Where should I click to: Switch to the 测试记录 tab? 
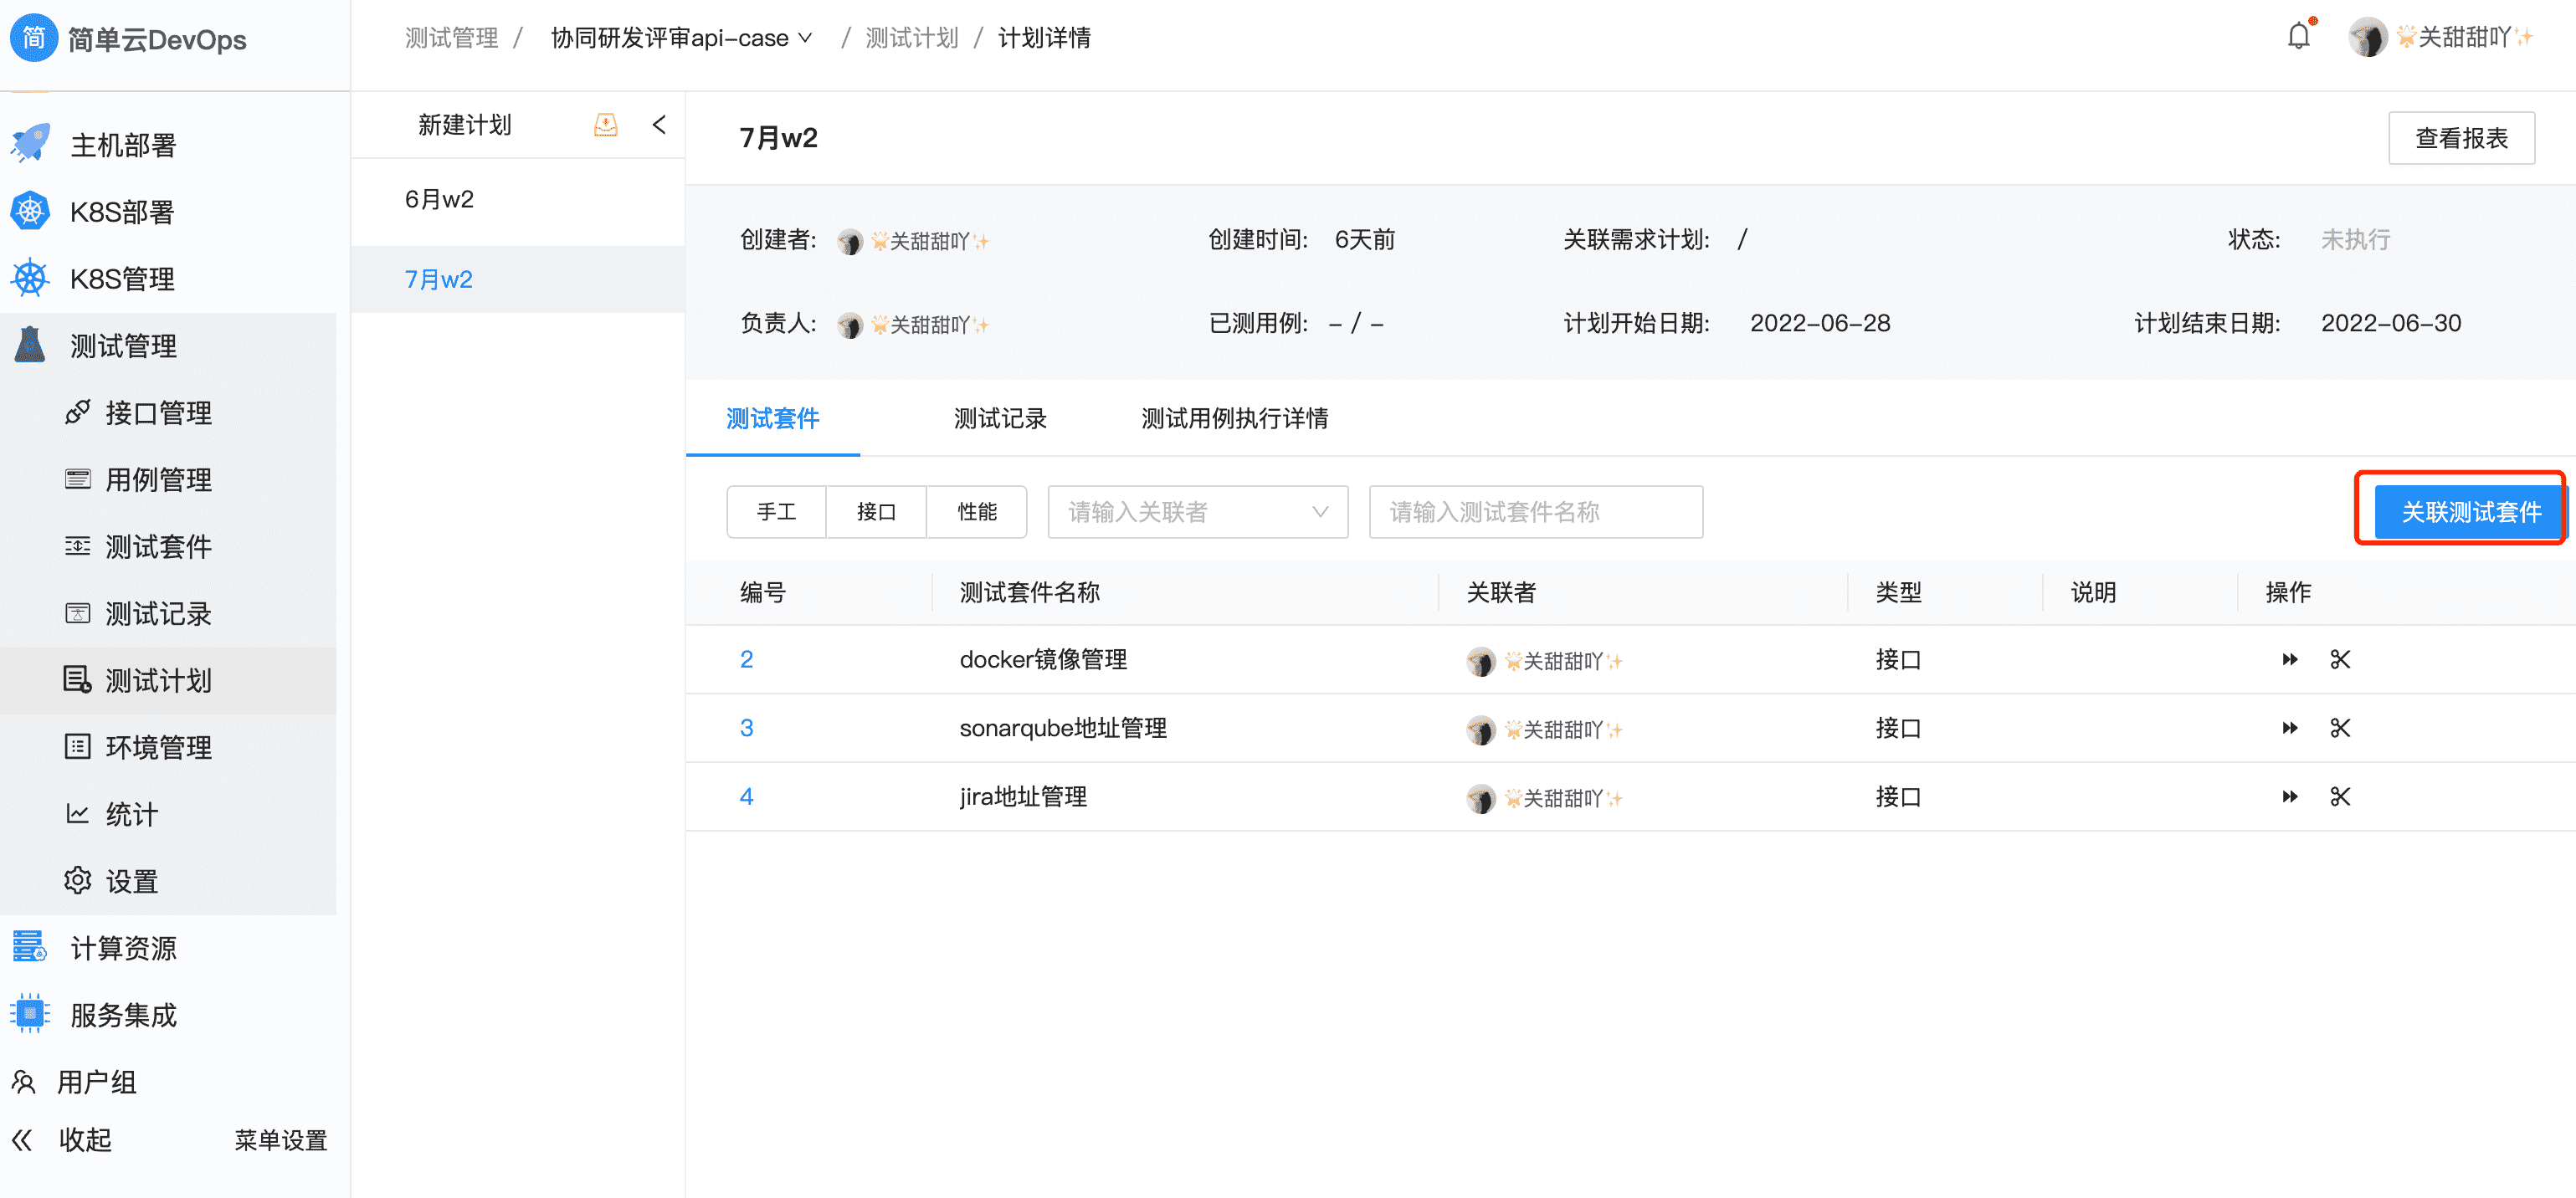click(x=999, y=418)
